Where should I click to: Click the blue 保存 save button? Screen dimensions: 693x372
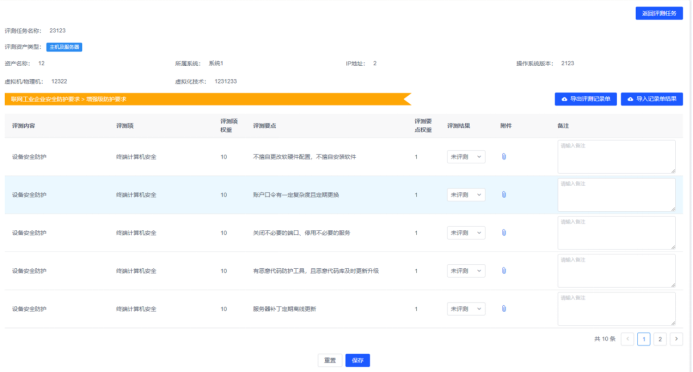(358, 361)
